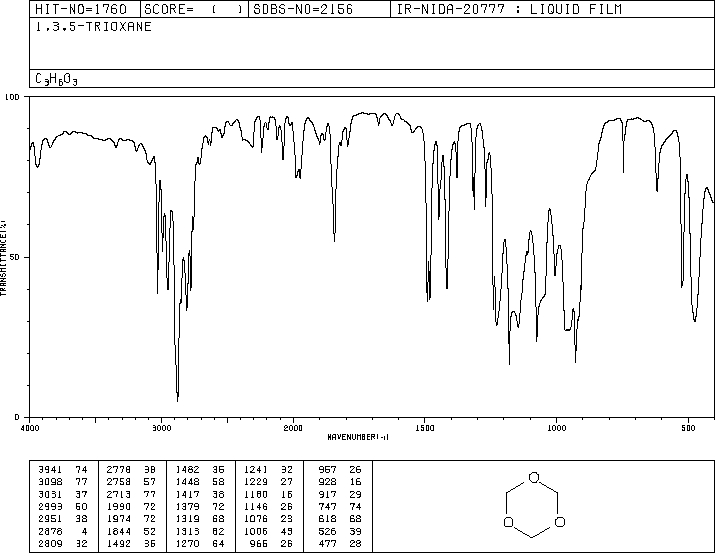Click the 100 y-axis tick label
The width and height of the screenshot is (715, 553).
12,97
